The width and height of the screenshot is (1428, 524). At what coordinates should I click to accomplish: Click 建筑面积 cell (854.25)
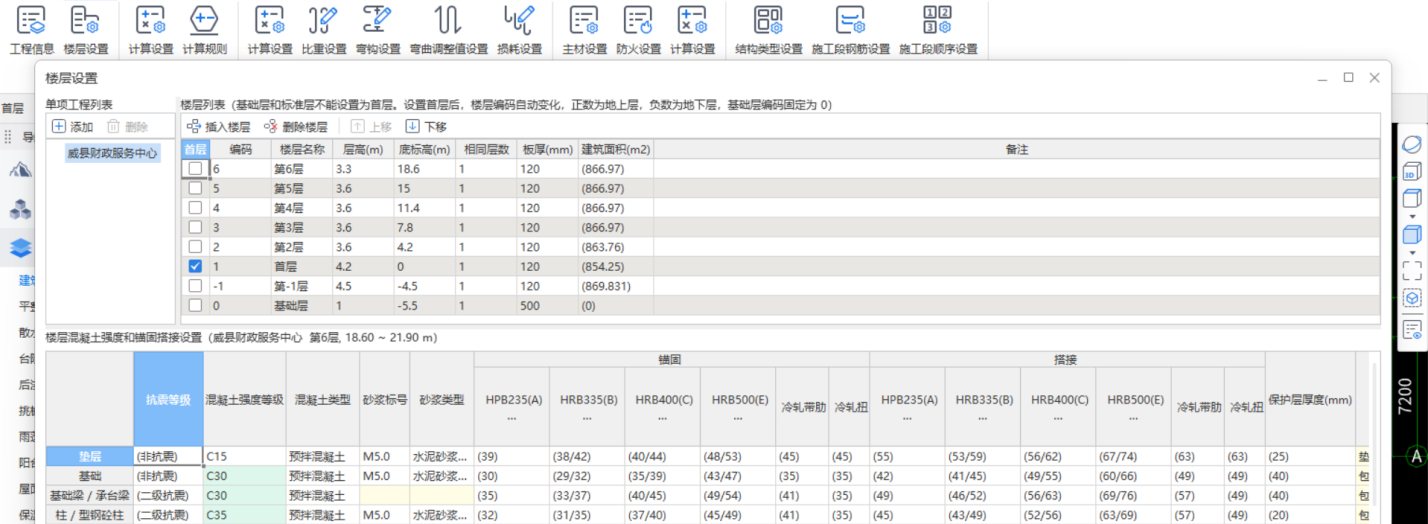click(x=615, y=266)
